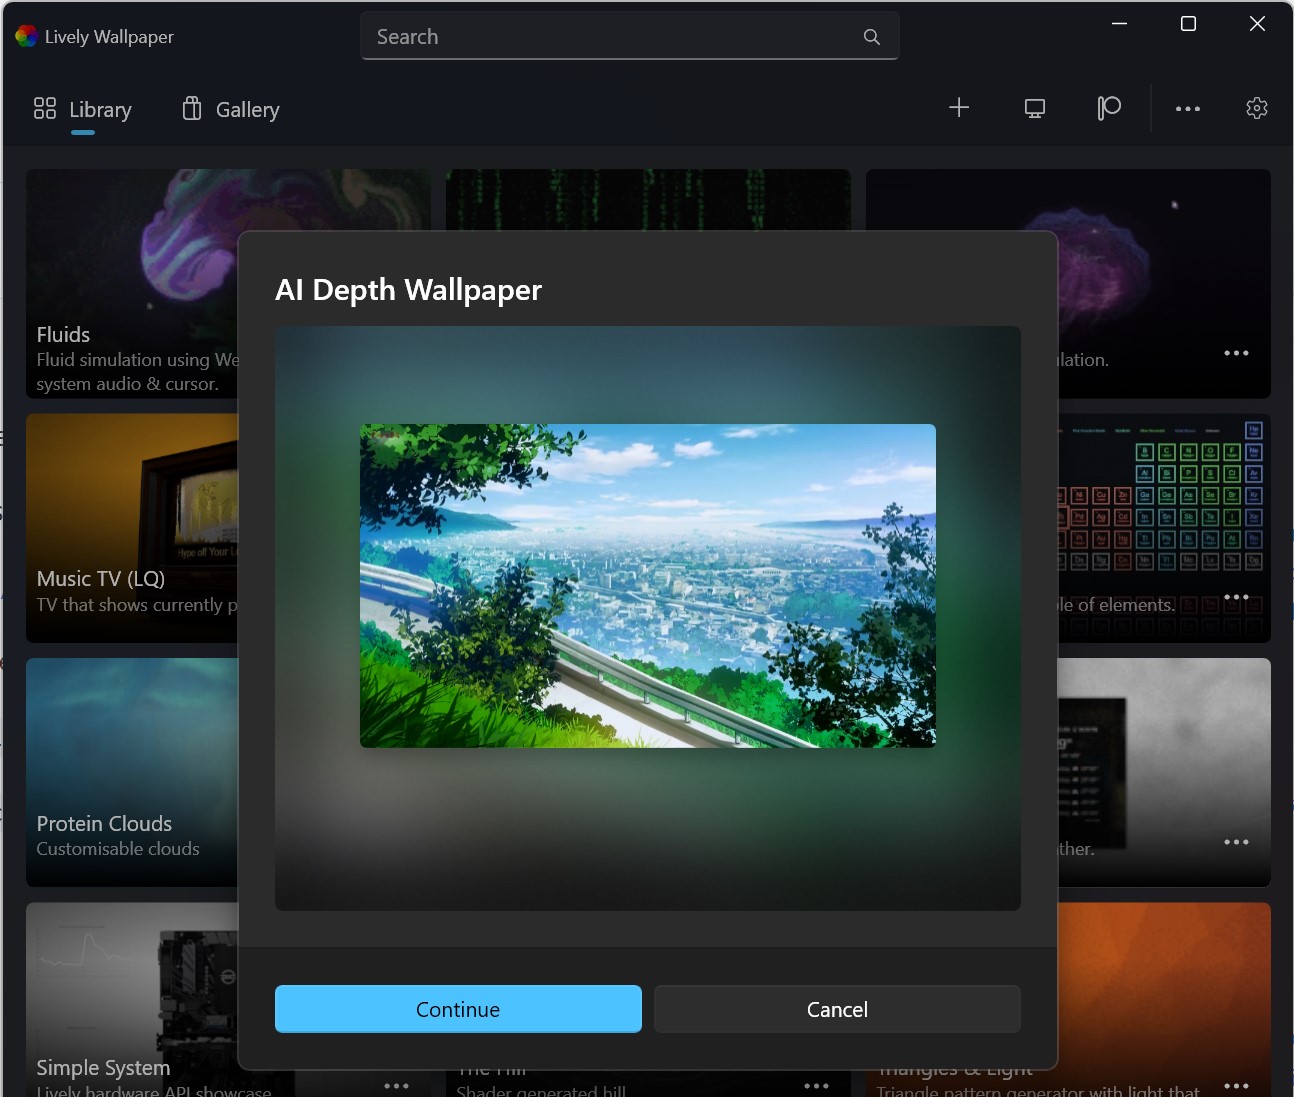The width and height of the screenshot is (1294, 1097).
Task: Open the Patreon support icon
Action: point(1108,108)
